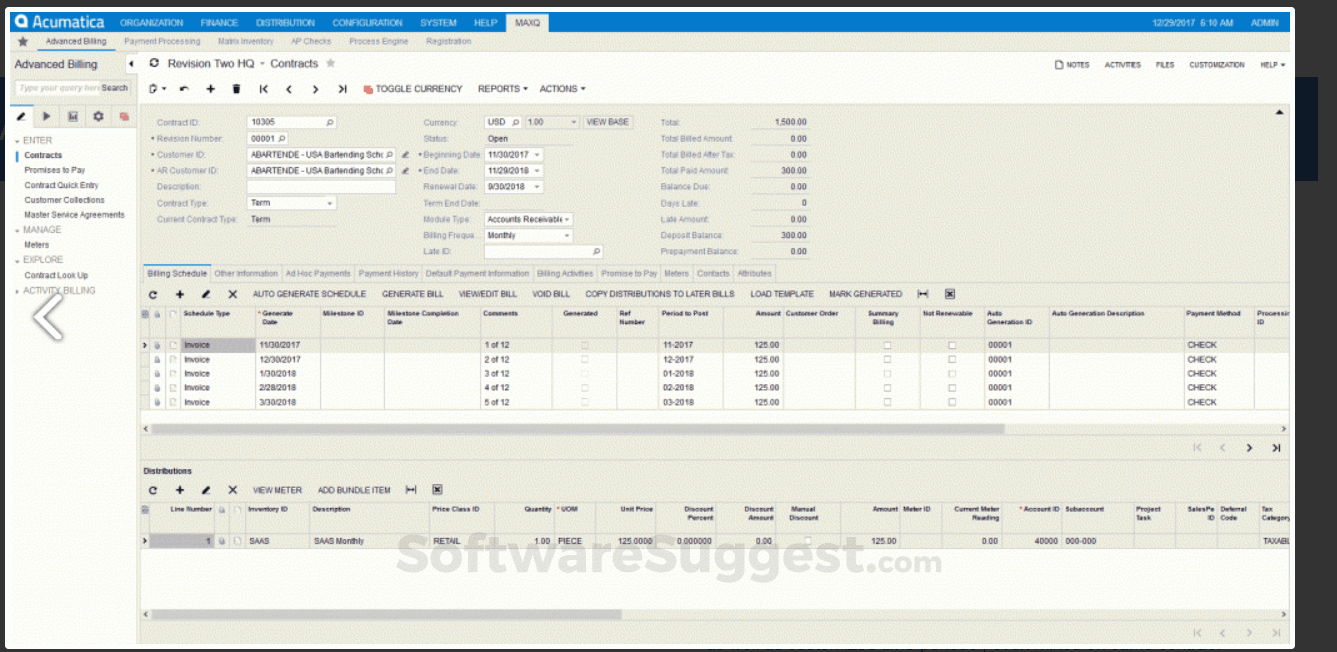Viewport: 1337px width, 652px height.
Task: Check Summary Billing for the 11-2017 row
Action: pyautogui.click(x=886, y=345)
